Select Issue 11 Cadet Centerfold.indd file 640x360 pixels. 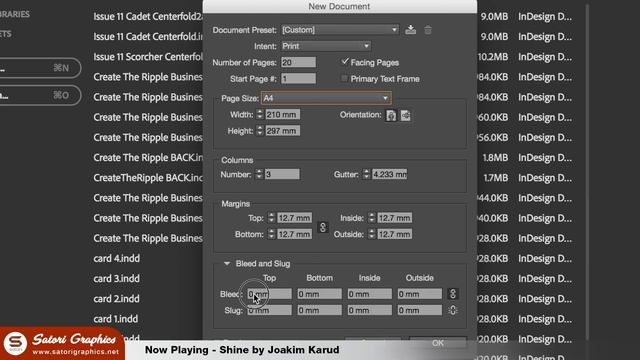pos(148,36)
